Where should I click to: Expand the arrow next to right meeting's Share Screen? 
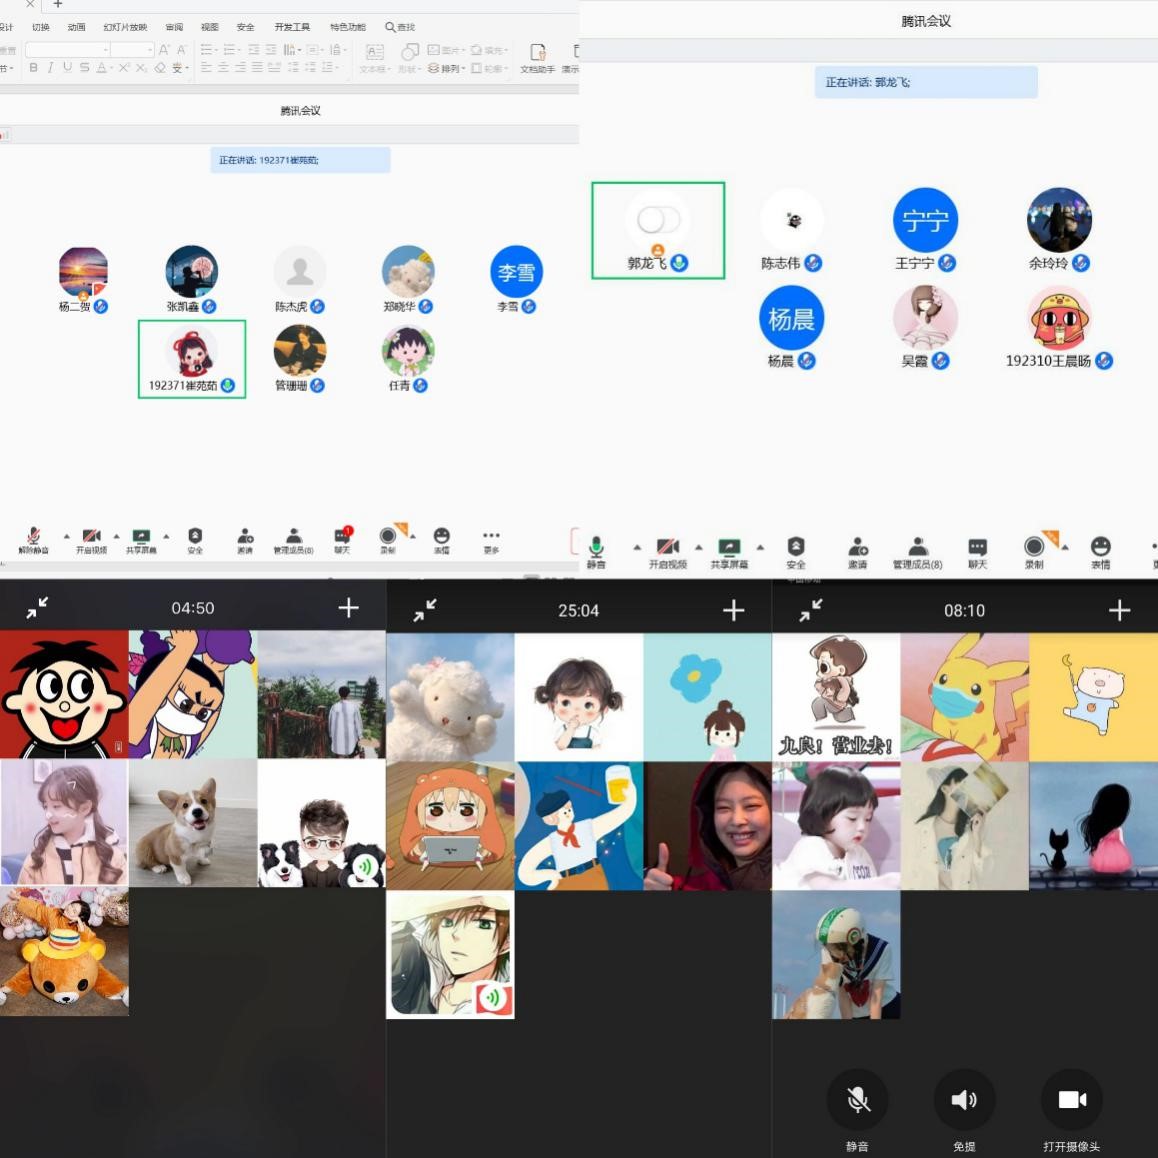click(760, 547)
